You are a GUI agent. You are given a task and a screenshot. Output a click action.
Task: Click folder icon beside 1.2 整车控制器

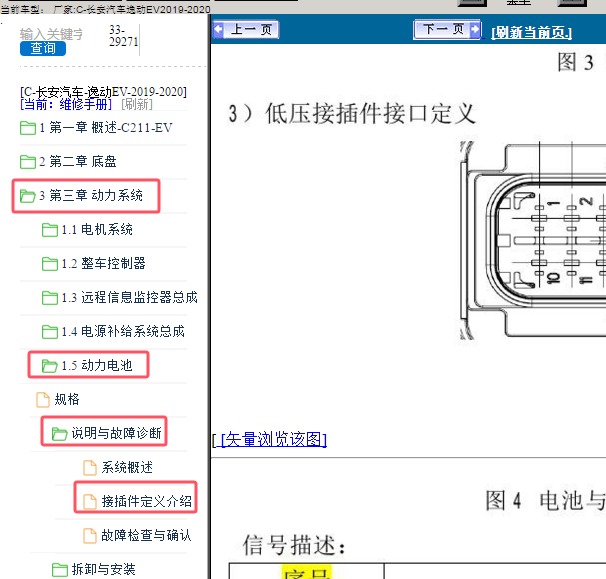point(50,264)
